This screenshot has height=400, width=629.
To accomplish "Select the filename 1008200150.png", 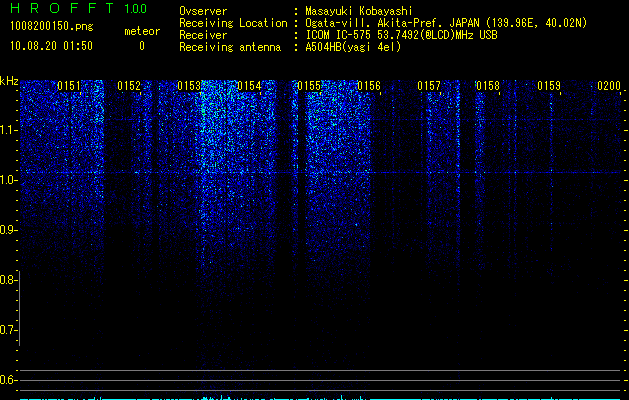I will (52, 27).
